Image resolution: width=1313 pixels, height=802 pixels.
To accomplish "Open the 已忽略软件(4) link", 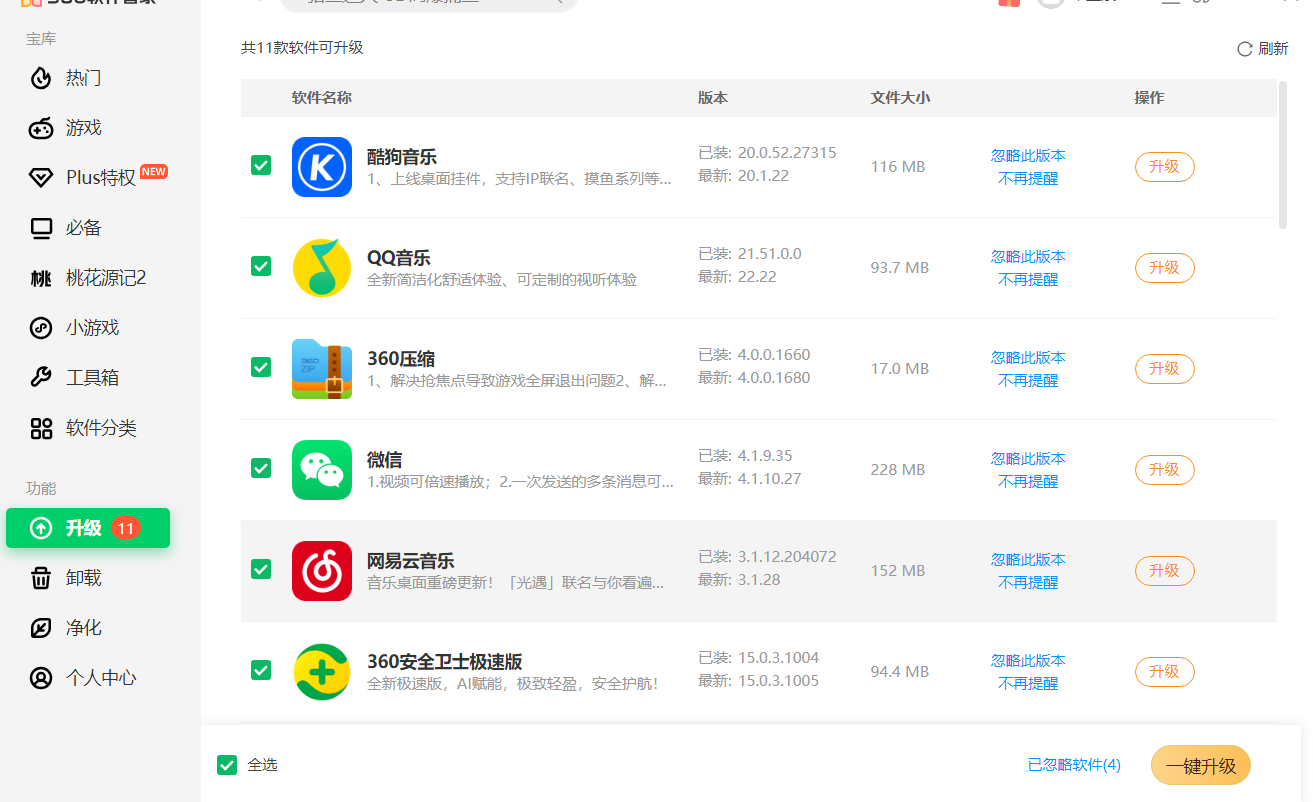I will pyautogui.click(x=1074, y=765).
